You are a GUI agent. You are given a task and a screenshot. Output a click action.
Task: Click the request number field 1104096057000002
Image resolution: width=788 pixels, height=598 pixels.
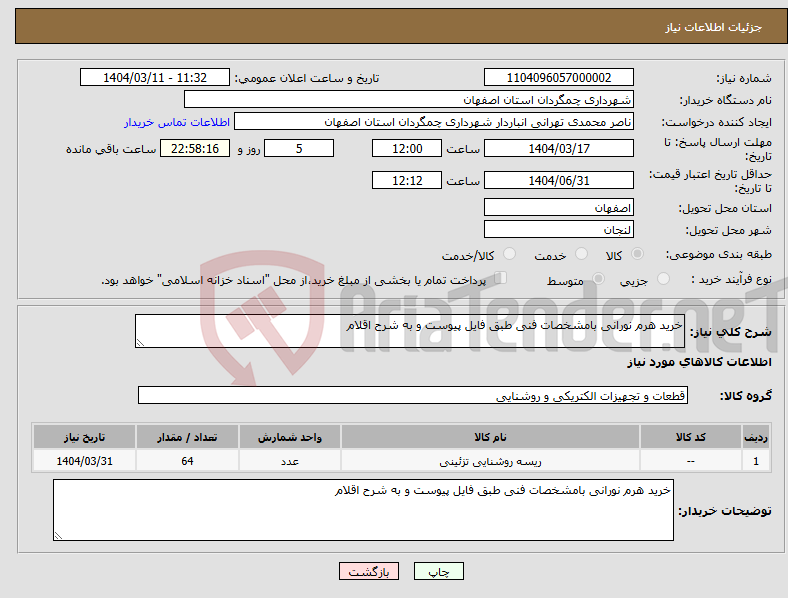click(x=559, y=77)
